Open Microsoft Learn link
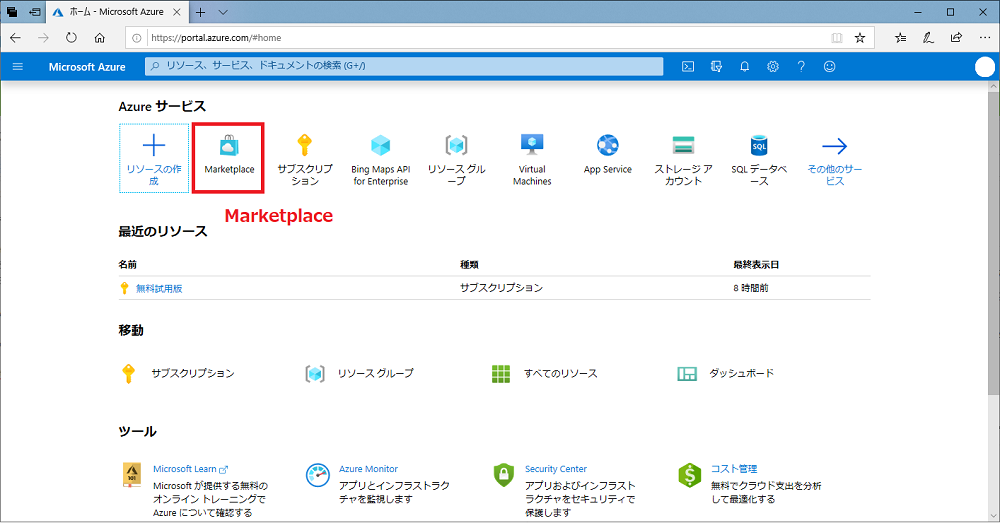The width and height of the screenshot is (1000, 523). point(190,469)
